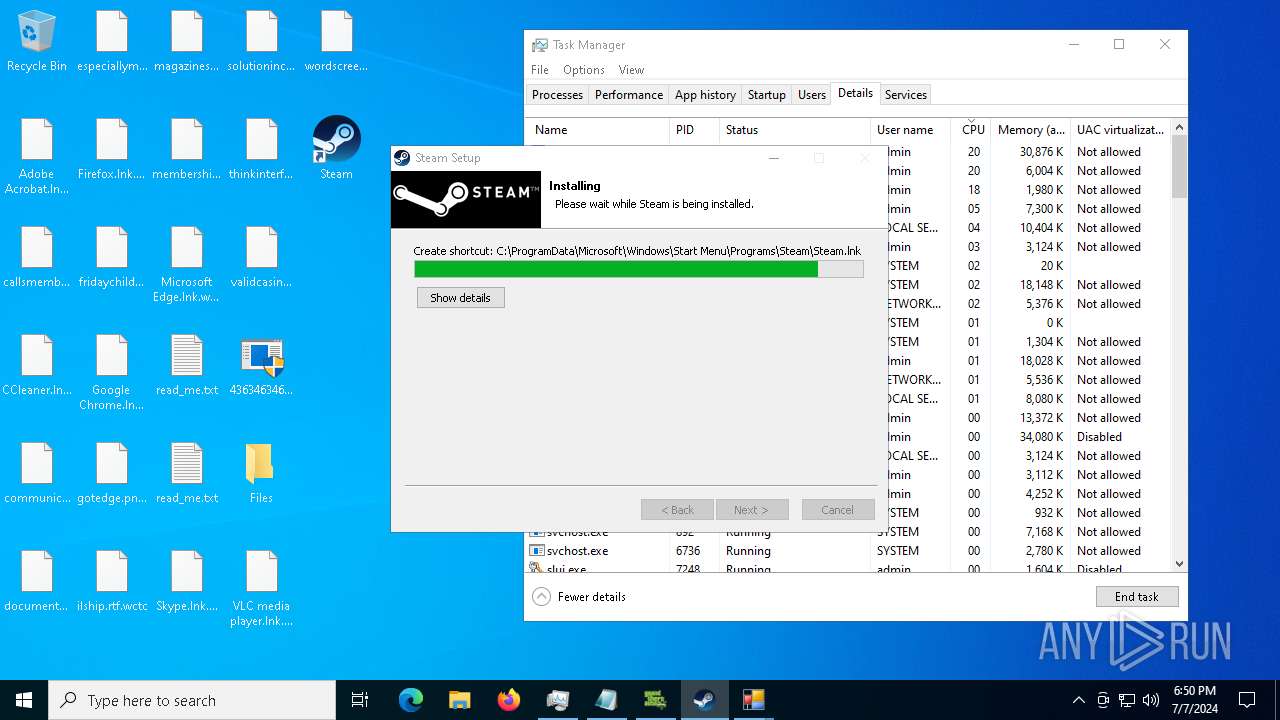Open the File menu in Task Manager
Image resolution: width=1280 pixels, height=720 pixels.
[540, 70]
